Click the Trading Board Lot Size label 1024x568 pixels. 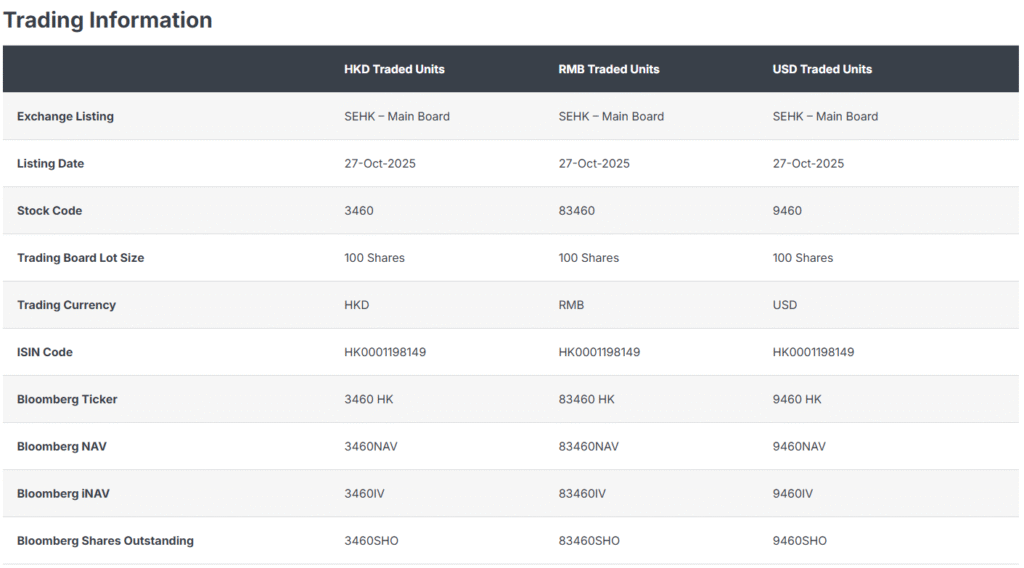(x=80, y=258)
